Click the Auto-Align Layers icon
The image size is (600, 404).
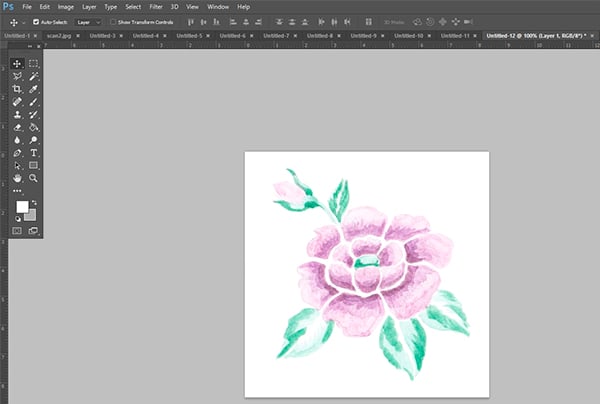pyautogui.click(x=368, y=22)
